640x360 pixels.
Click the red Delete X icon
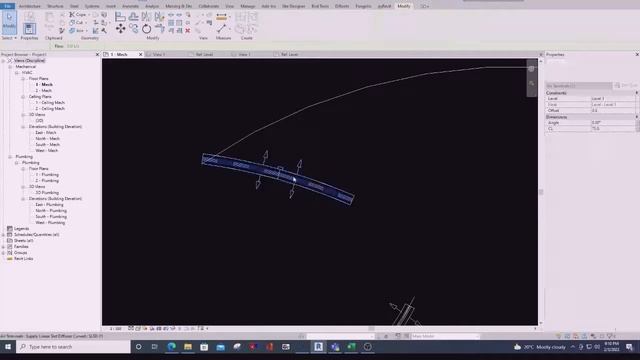(x=188, y=31)
